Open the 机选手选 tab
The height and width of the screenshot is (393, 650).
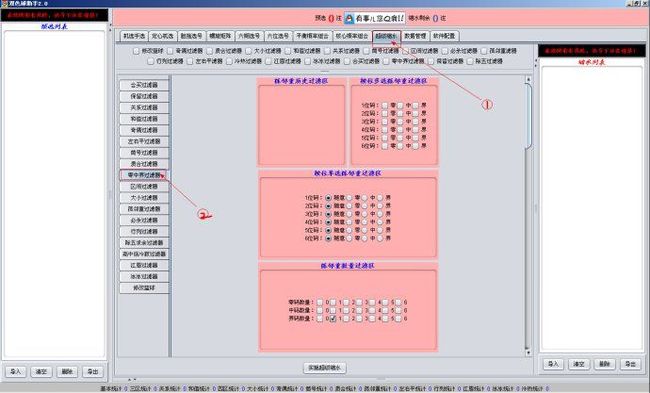coord(134,36)
